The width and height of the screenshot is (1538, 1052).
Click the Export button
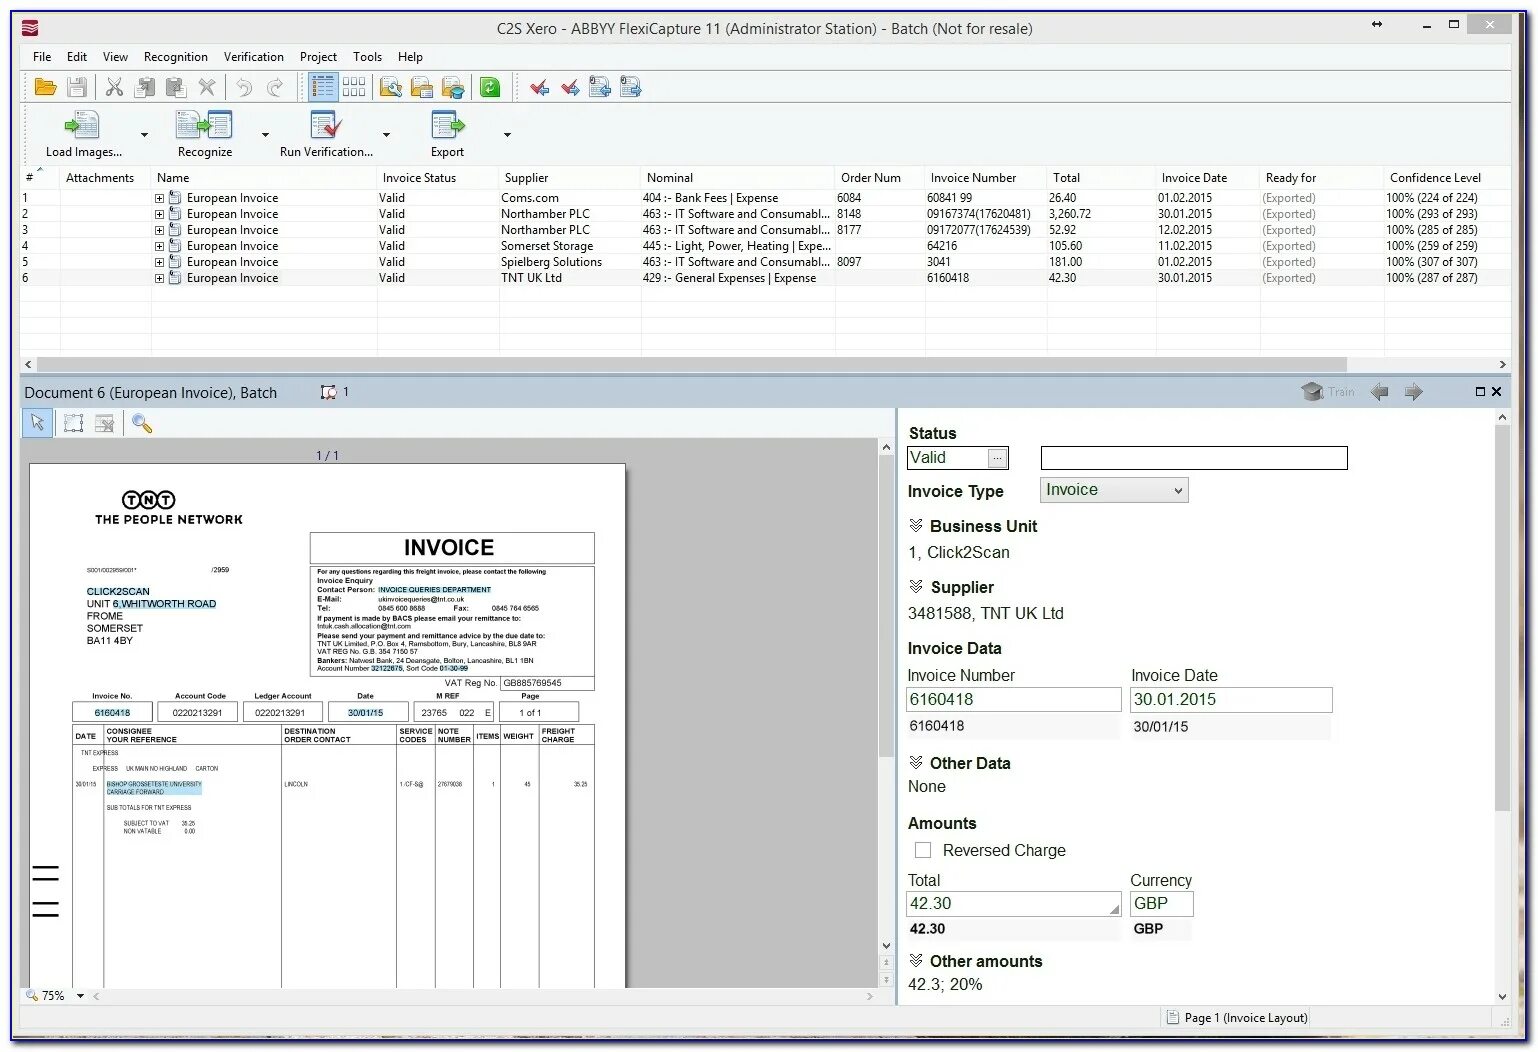[x=447, y=135]
